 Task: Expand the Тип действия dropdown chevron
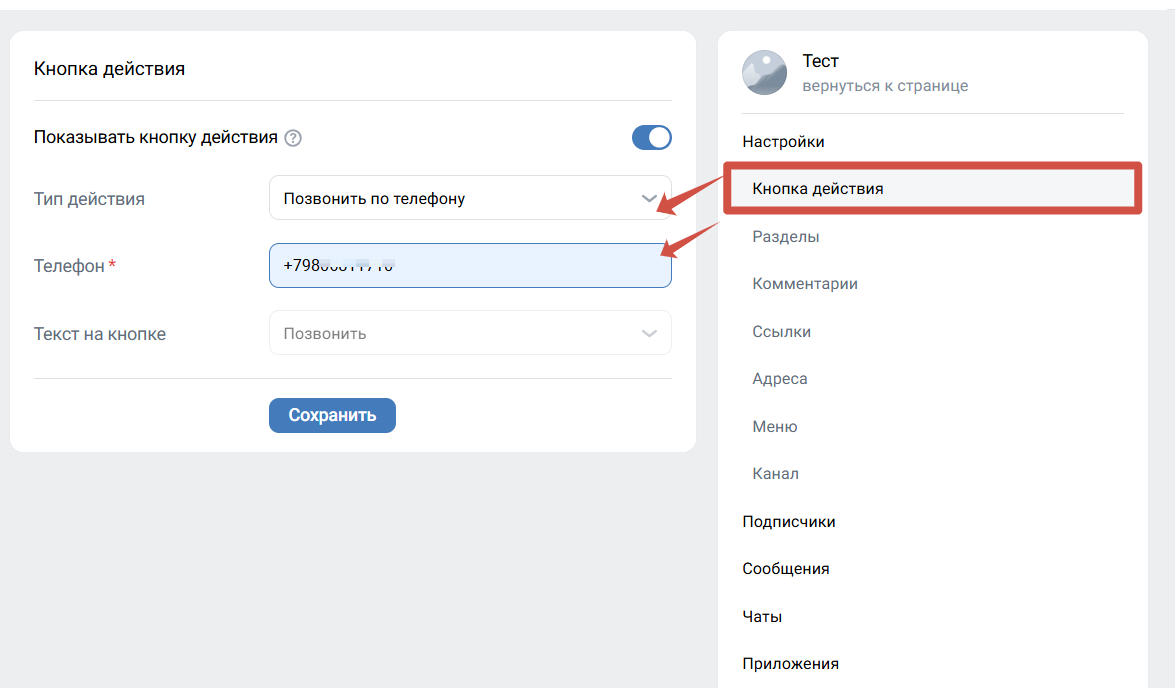point(649,199)
